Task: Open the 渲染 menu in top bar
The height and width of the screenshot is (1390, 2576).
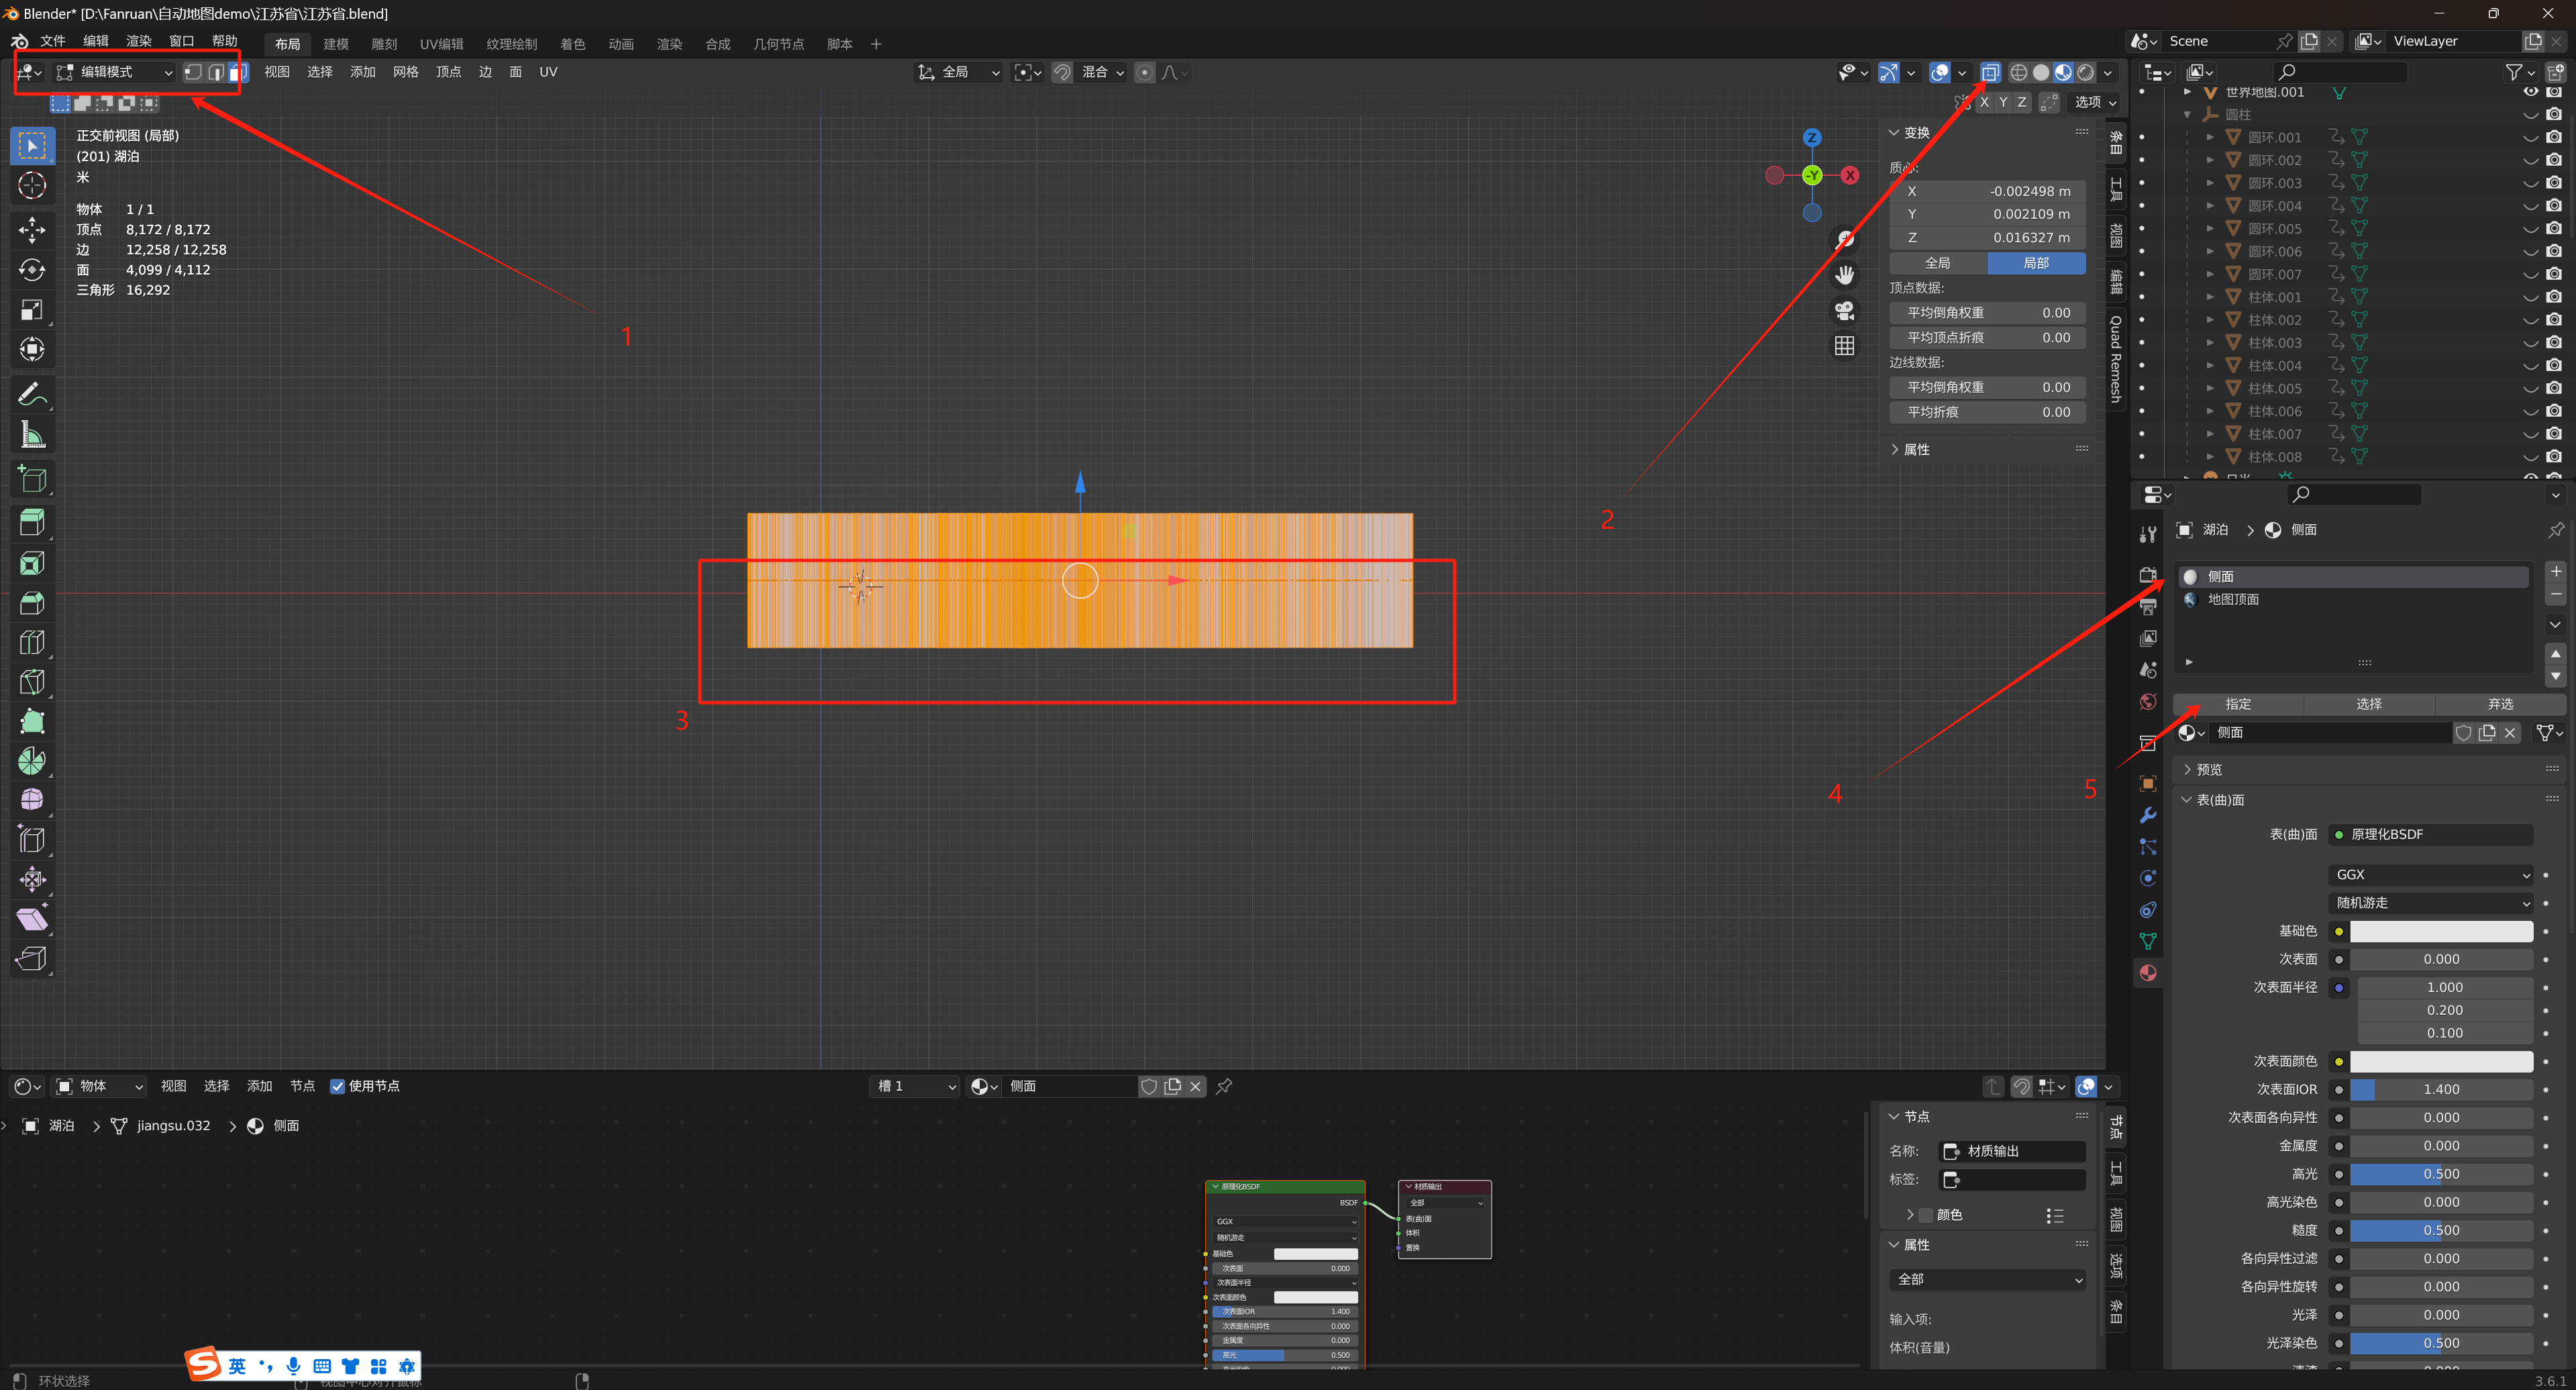Action: tap(138, 42)
